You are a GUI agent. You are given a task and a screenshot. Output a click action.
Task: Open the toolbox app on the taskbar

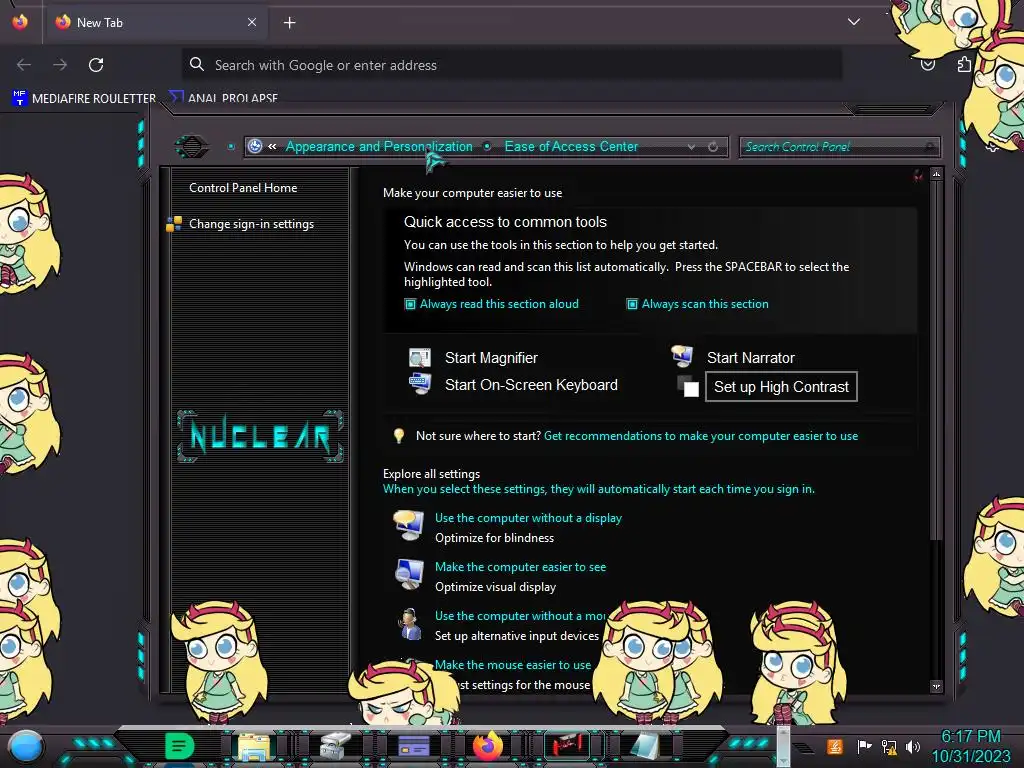(x=334, y=746)
